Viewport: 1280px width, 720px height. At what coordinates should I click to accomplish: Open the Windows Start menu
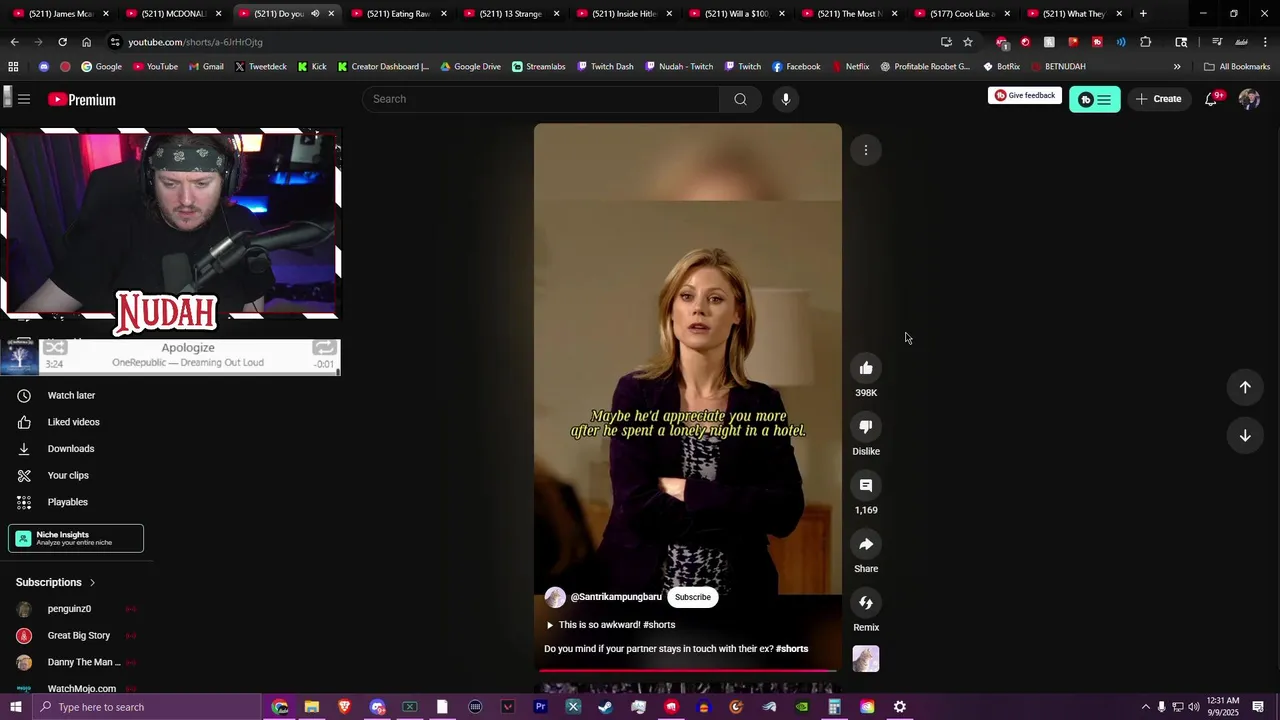tap(15, 707)
